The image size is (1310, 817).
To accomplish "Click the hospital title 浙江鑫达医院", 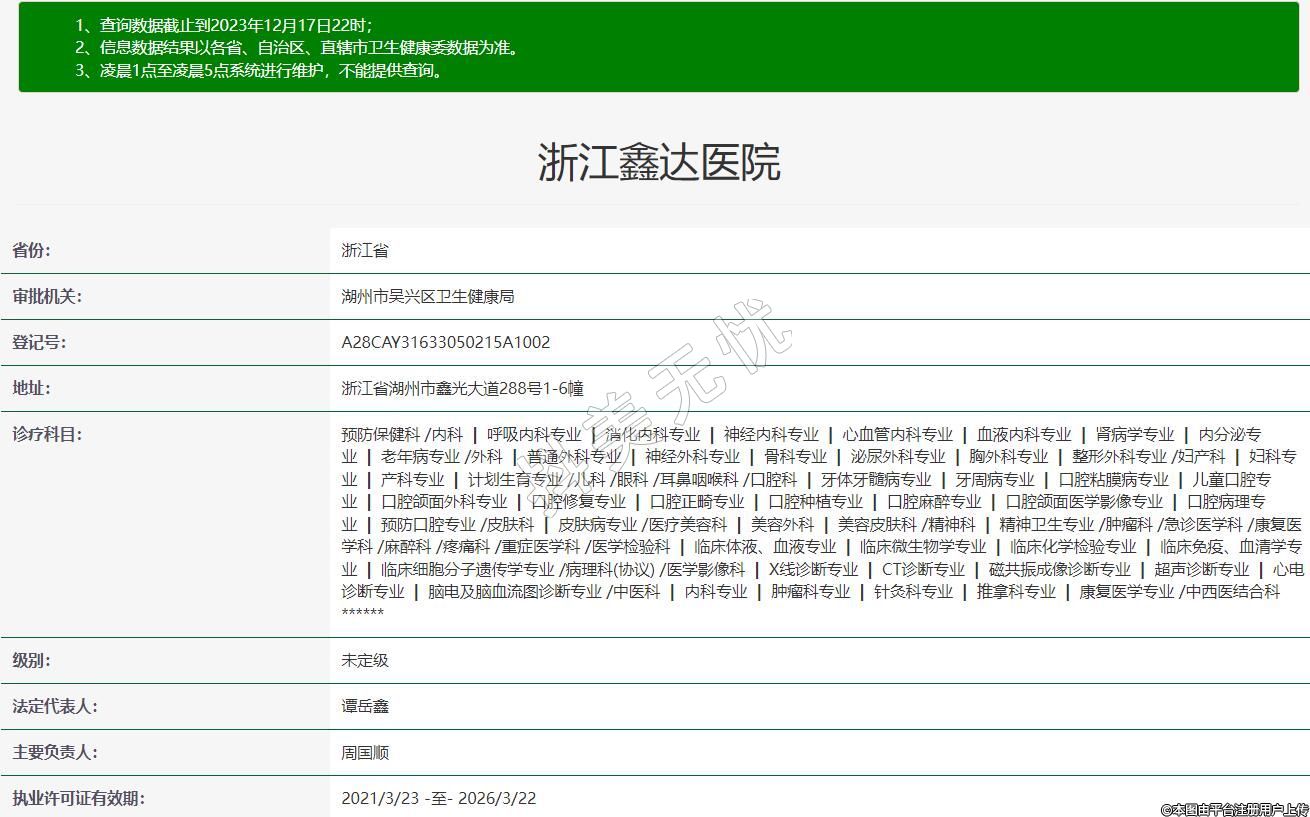I will coord(658,162).
